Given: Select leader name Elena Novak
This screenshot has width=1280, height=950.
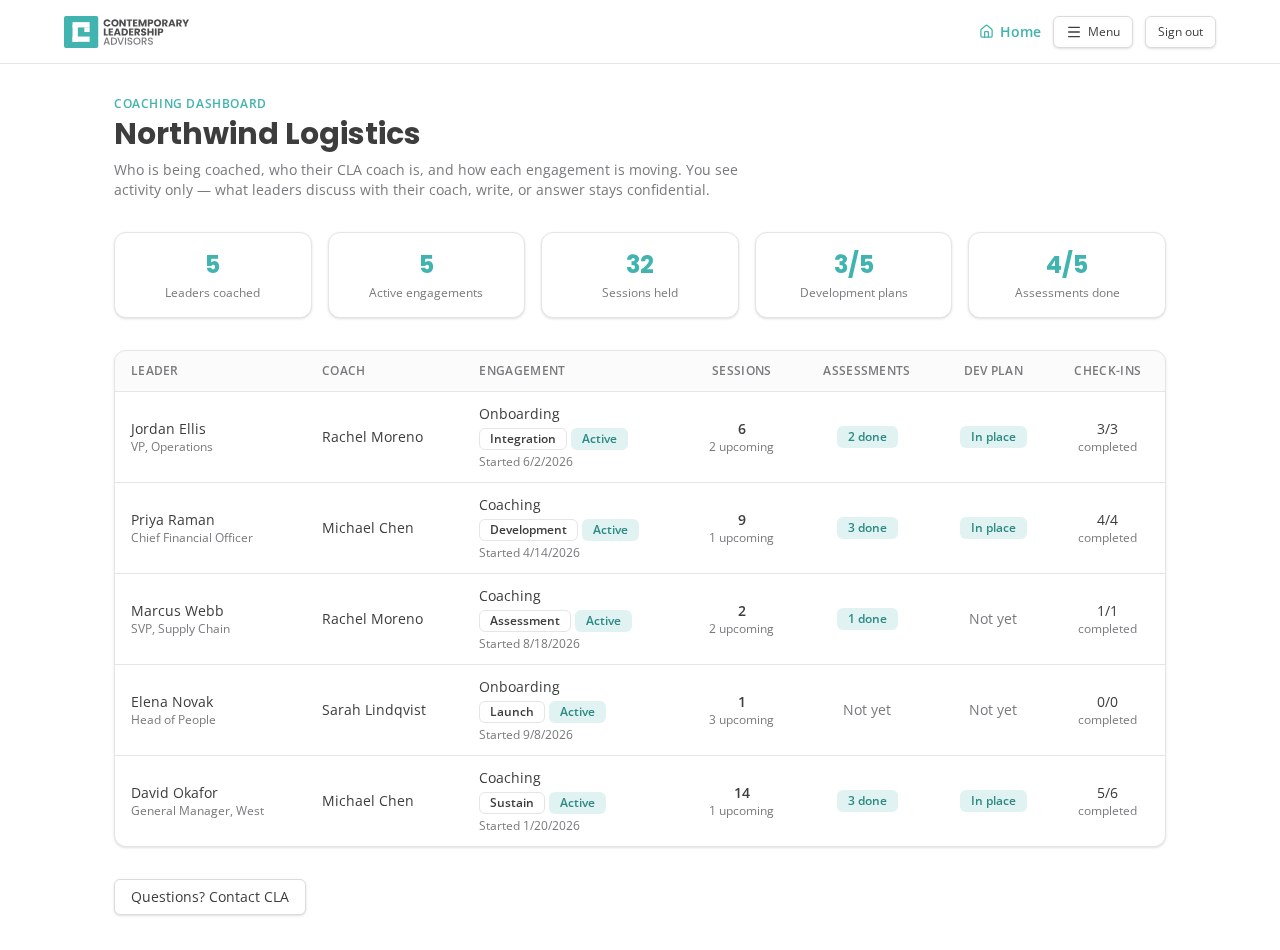Looking at the screenshot, I should [x=172, y=702].
